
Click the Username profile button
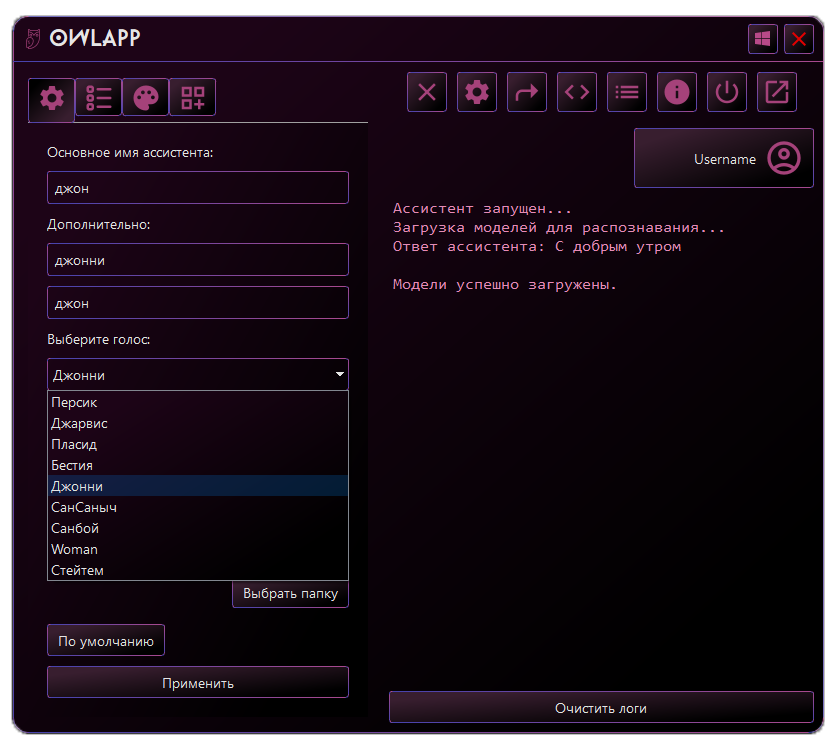tap(723, 158)
